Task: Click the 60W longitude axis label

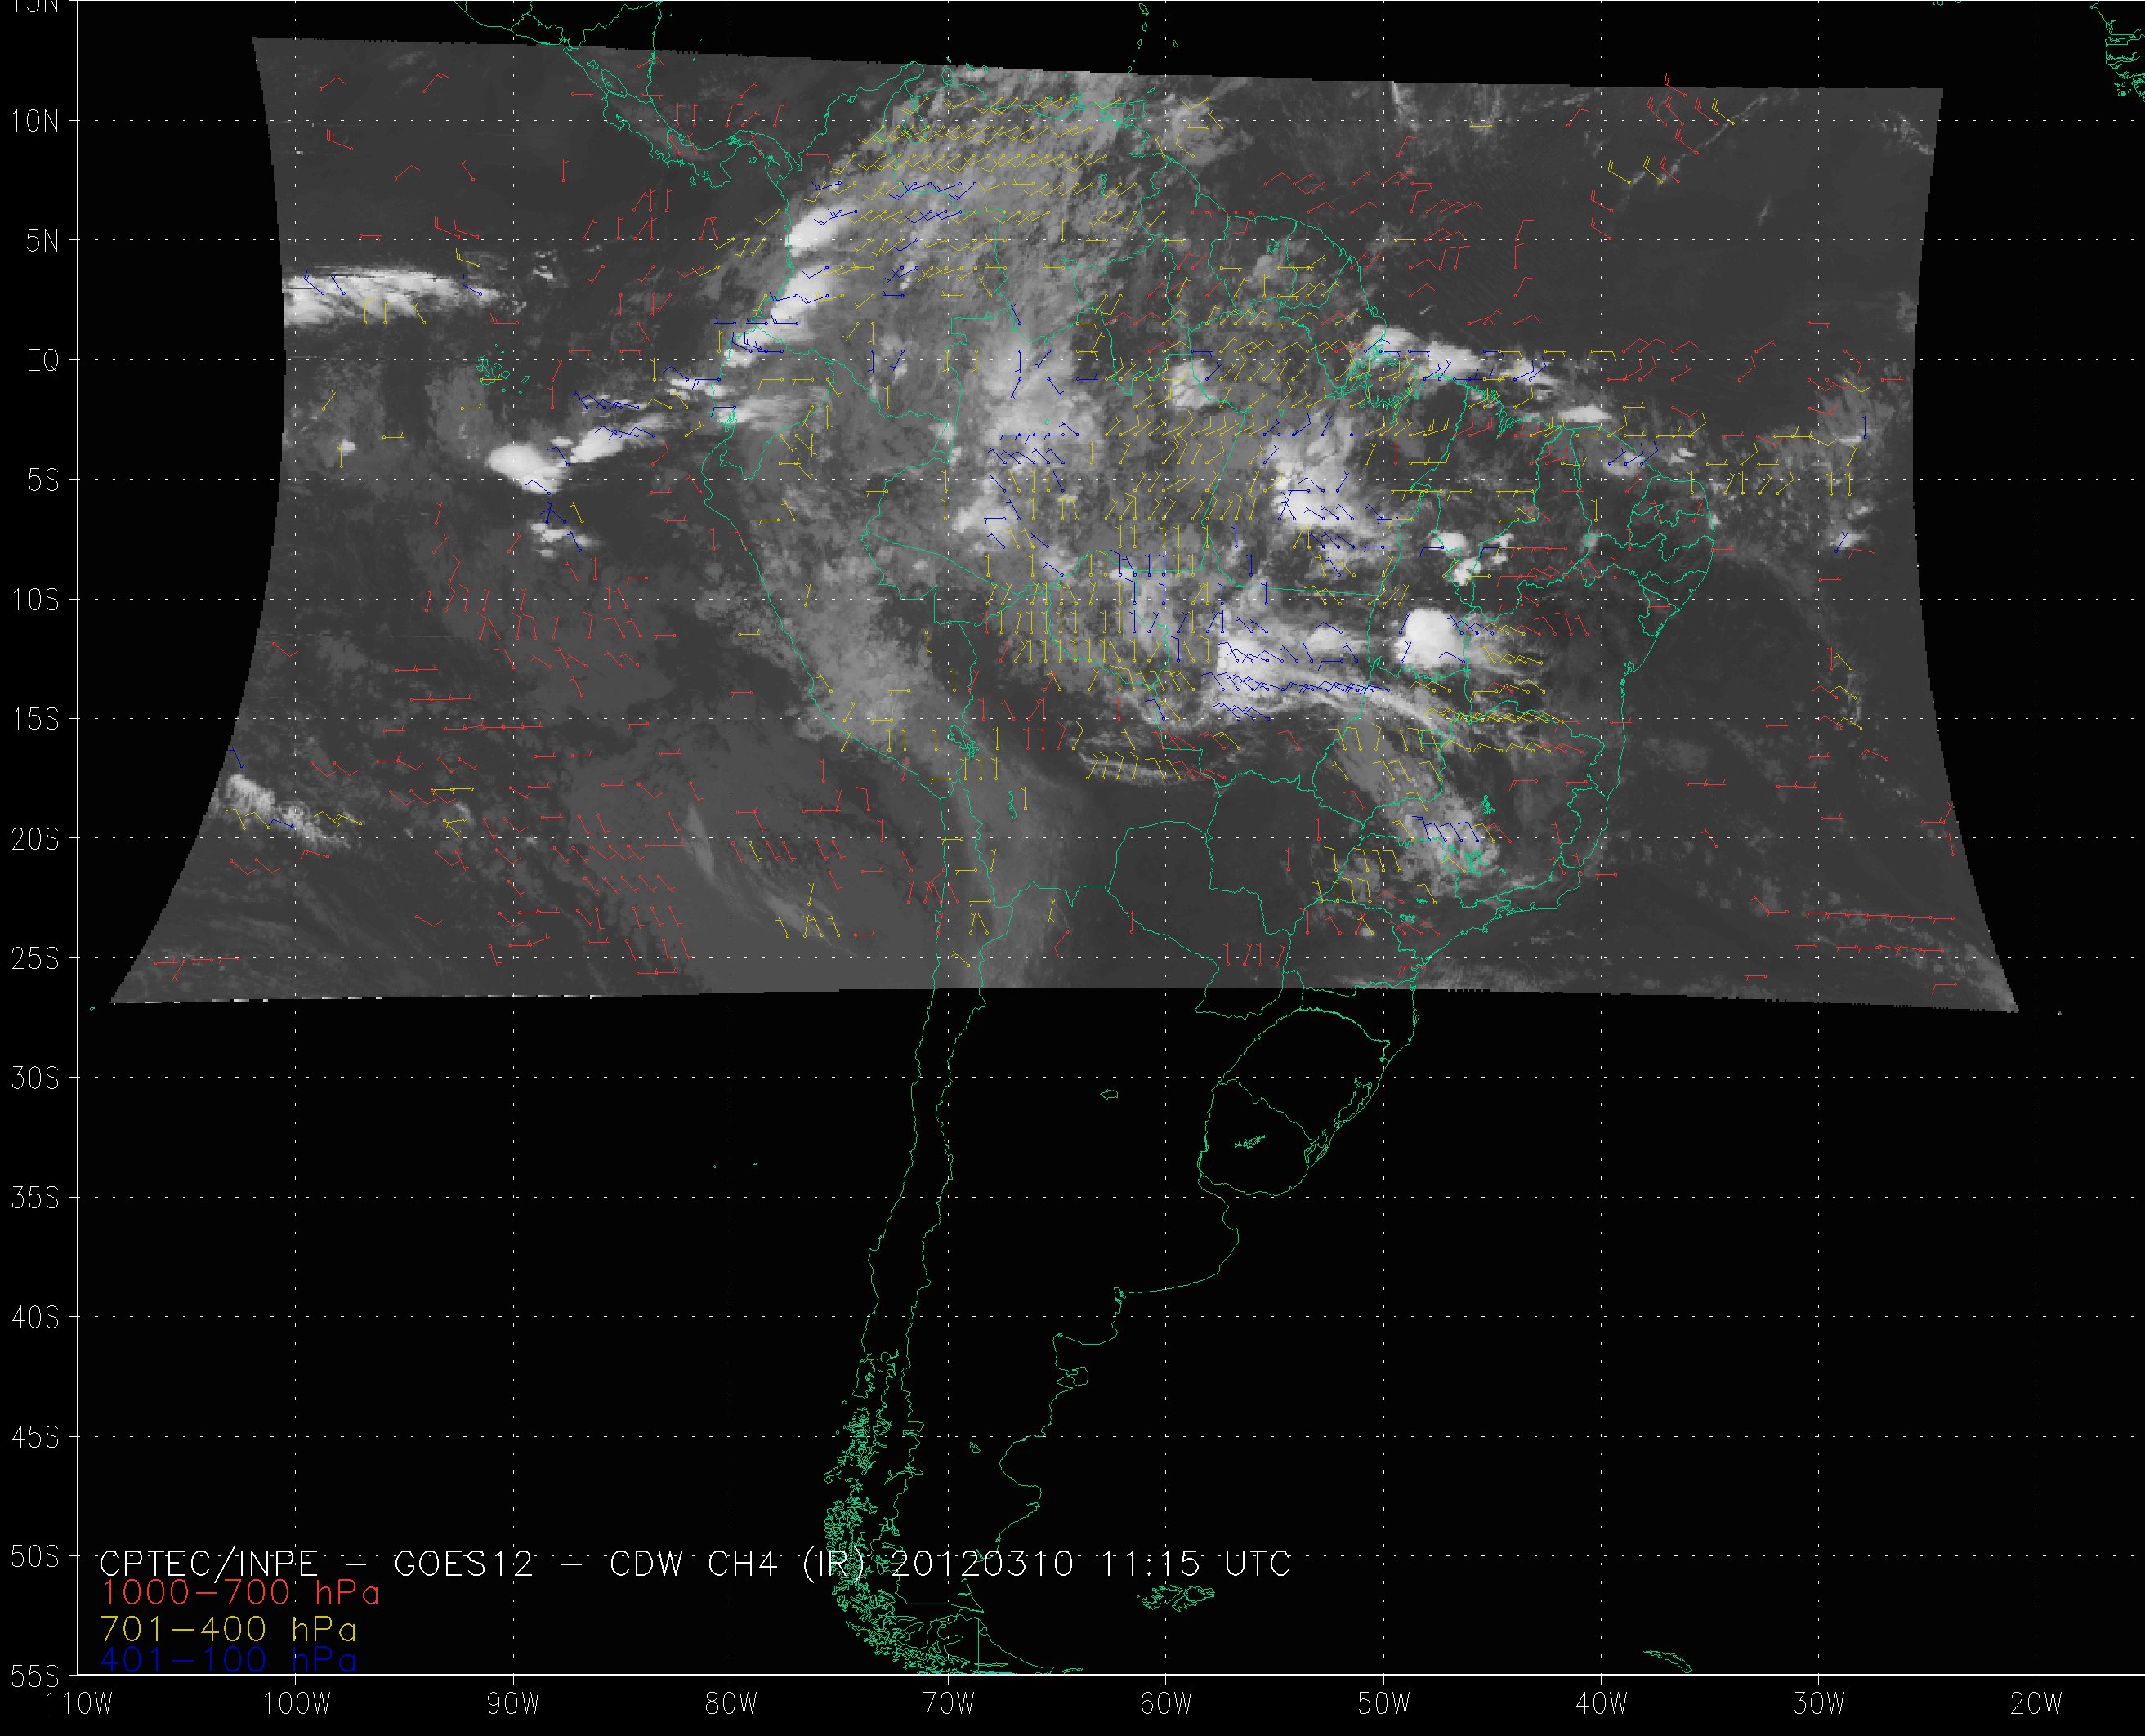Action: (1166, 1704)
